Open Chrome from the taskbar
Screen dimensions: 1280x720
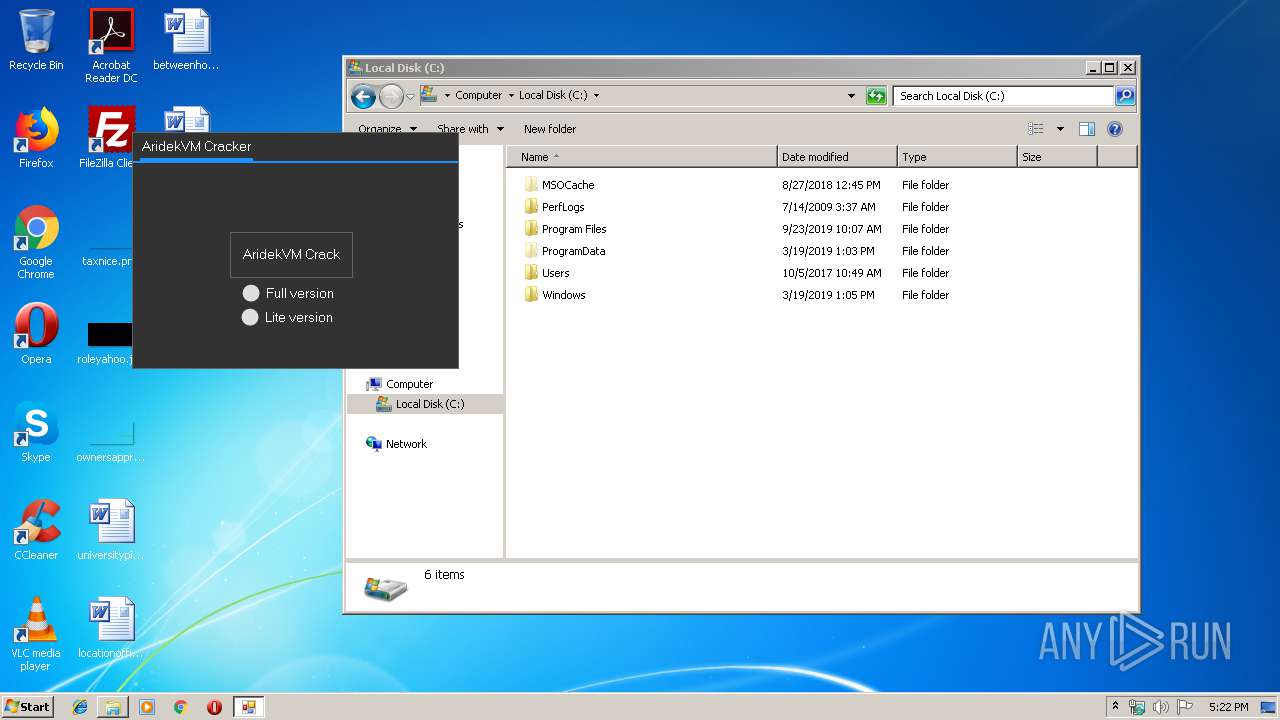(x=180, y=707)
